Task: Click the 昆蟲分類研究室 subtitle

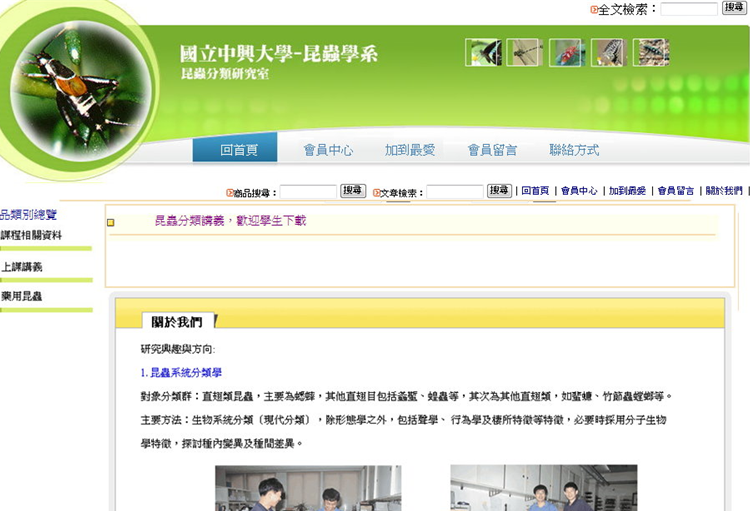Action: point(225,74)
